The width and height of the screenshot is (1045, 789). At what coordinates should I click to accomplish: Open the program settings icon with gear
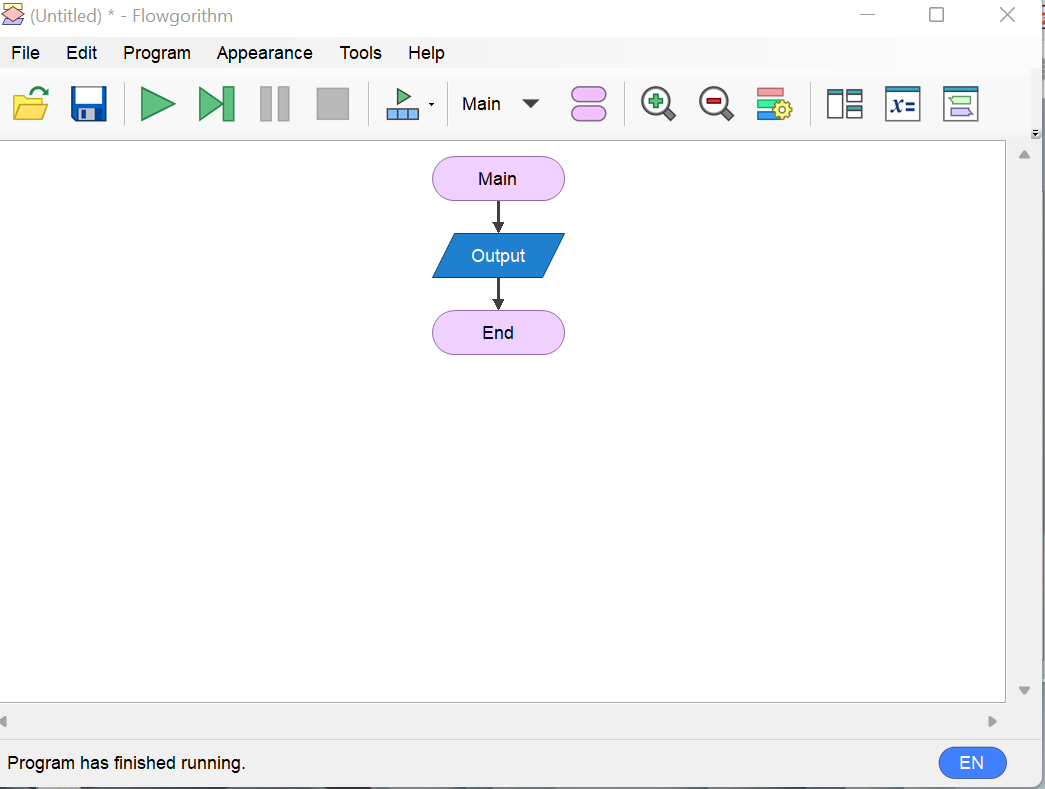point(773,103)
